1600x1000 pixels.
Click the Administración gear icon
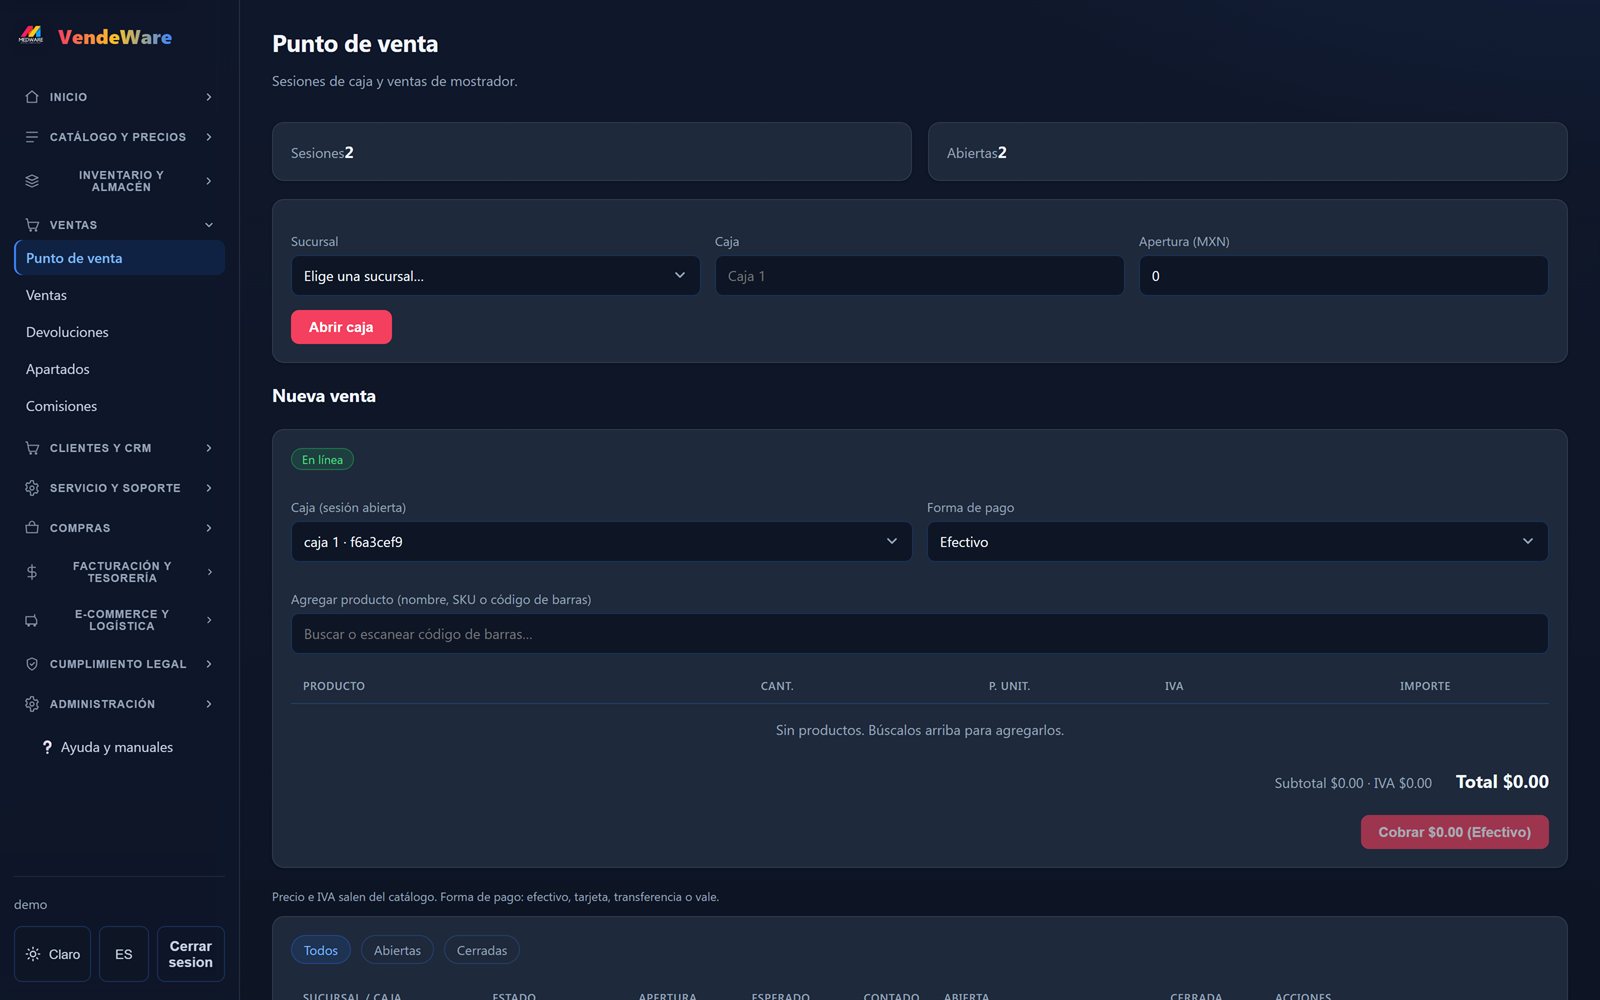[32, 704]
